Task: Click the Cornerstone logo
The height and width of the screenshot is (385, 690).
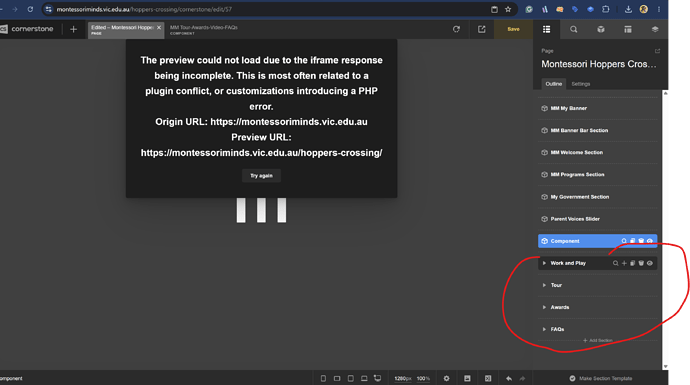Action: [x=27, y=29]
